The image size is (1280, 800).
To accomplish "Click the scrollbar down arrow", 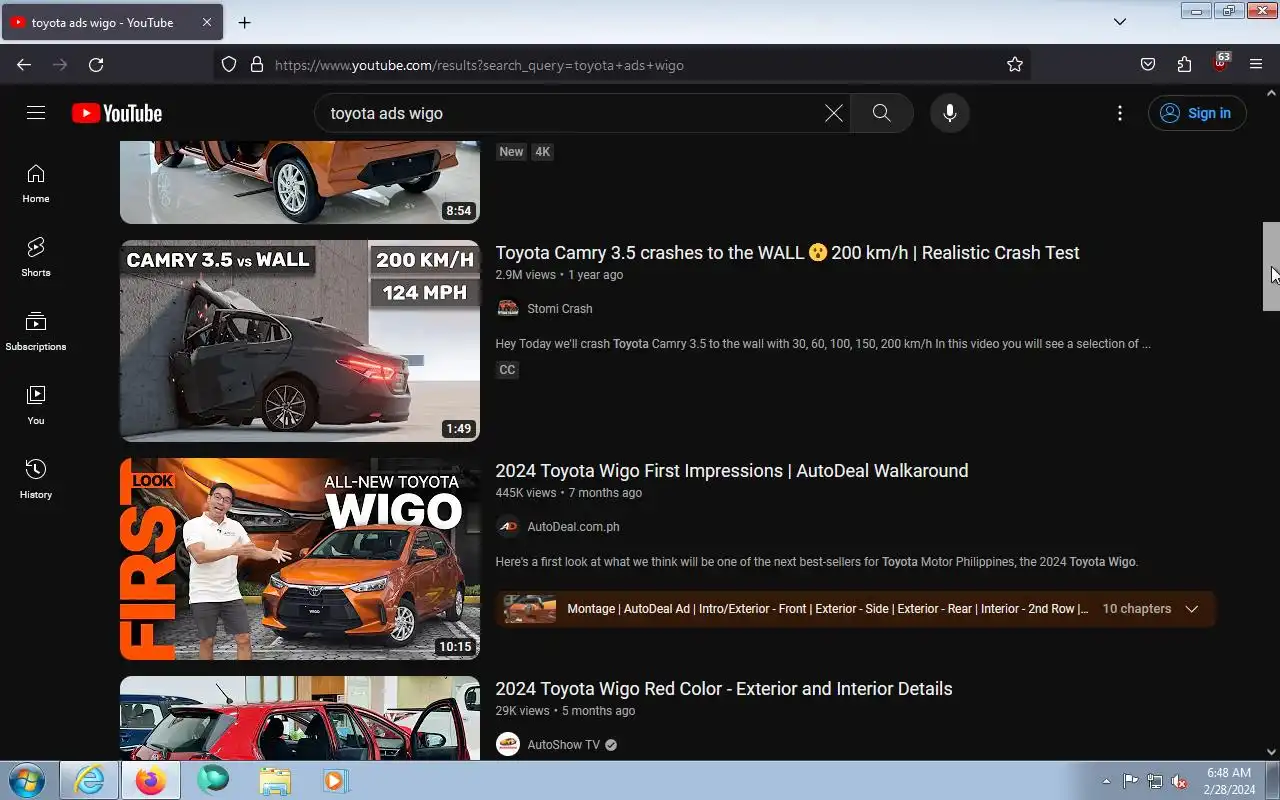I will click(1271, 752).
